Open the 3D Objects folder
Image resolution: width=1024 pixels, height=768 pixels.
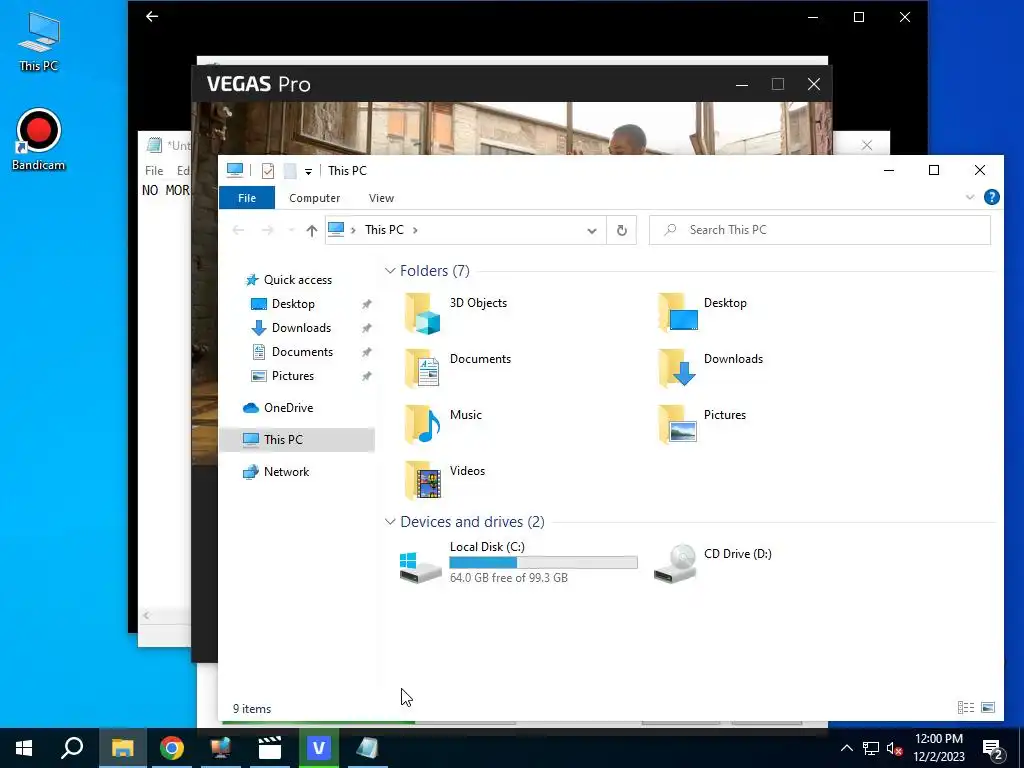[456, 313]
